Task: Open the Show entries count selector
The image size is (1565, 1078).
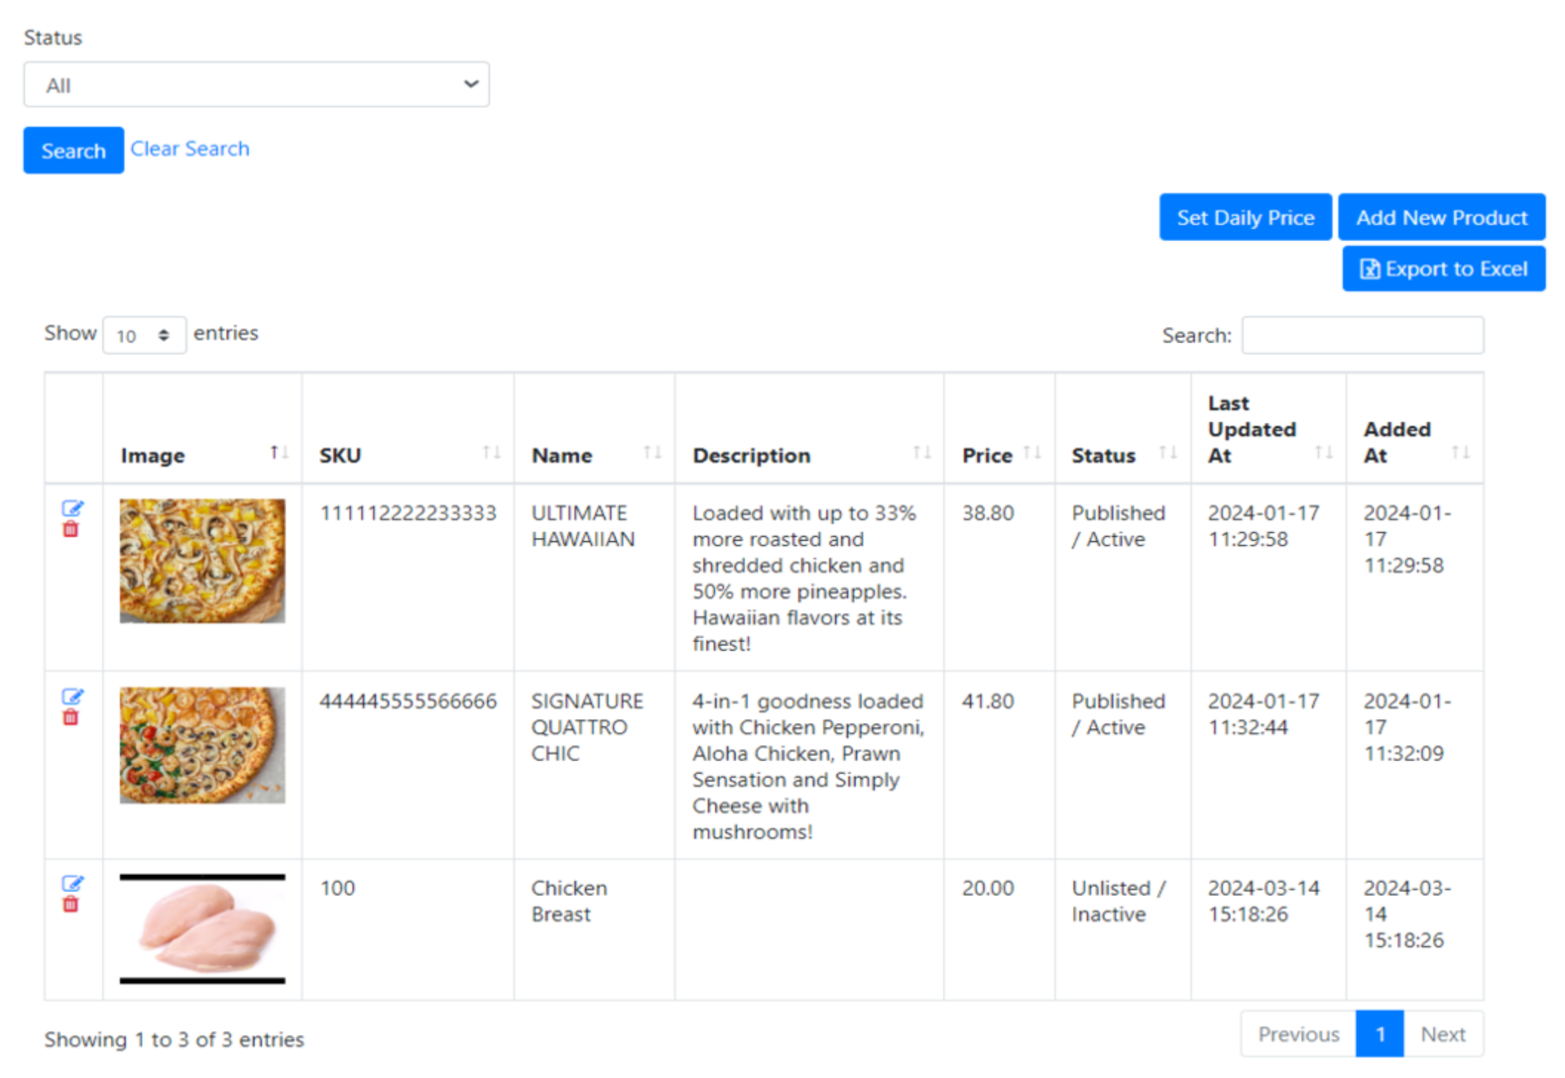Action: (143, 335)
